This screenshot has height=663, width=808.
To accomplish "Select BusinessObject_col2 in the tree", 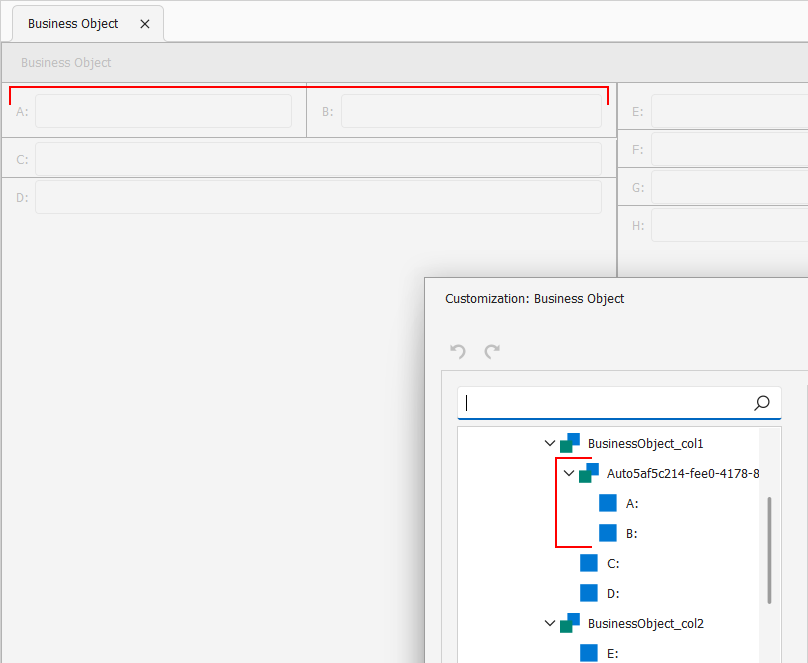I will point(646,623).
